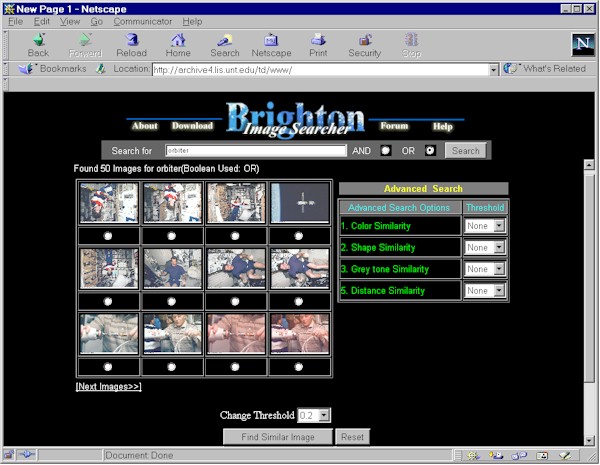Open the Forum page link
Screen dimensions: 600x465
[394, 126]
